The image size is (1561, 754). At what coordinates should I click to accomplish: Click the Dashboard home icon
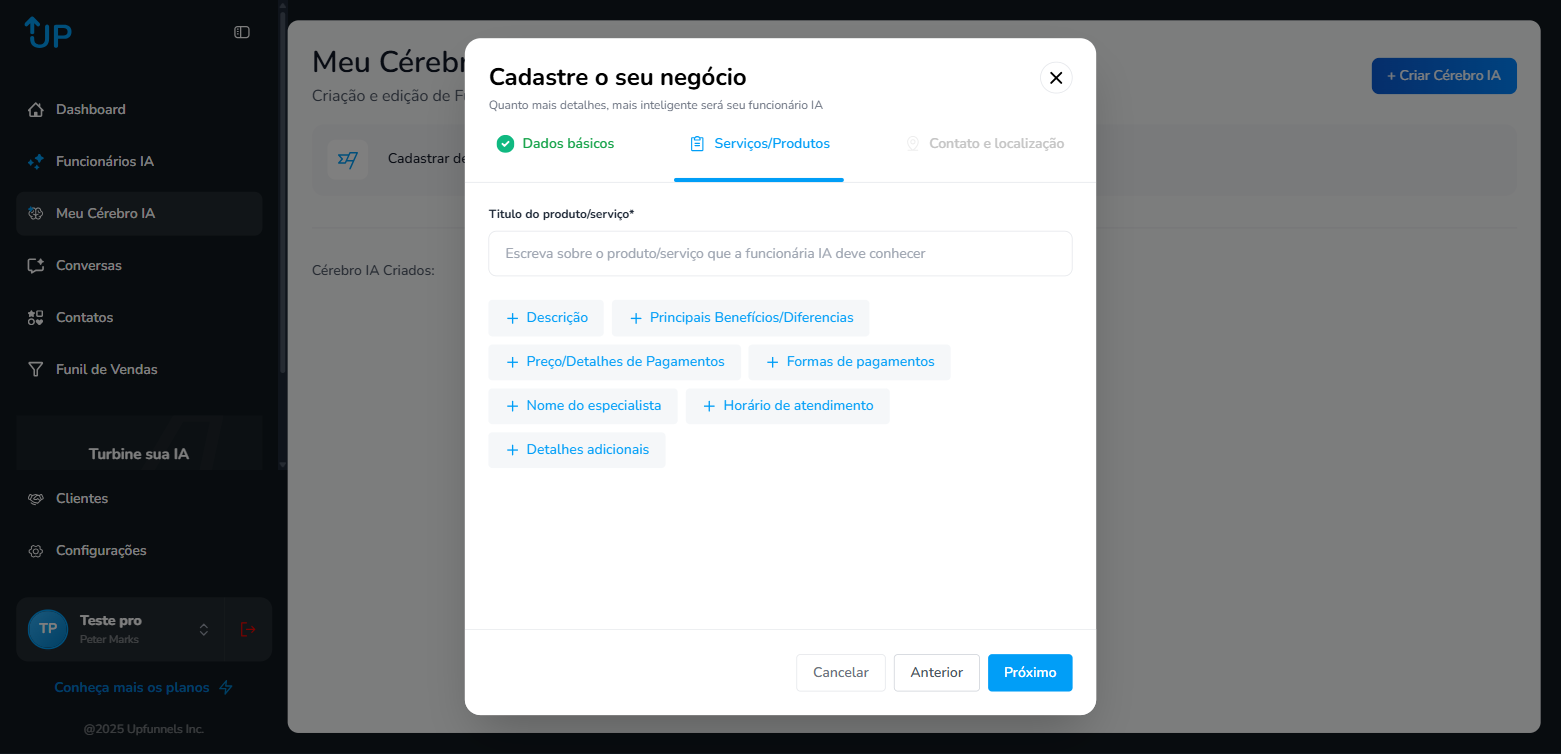(x=36, y=109)
